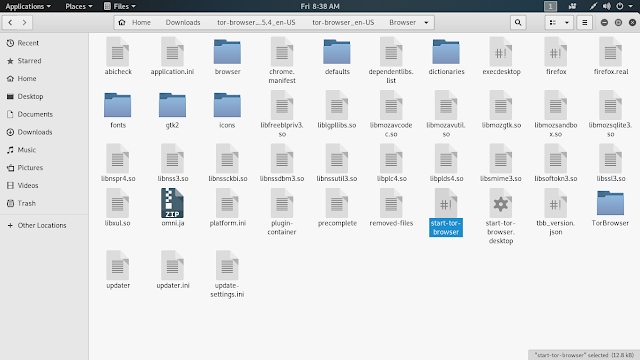Navigate to Home in path bar
The image size is (640, 360).
pyautogui.click(x=135, y=22)
